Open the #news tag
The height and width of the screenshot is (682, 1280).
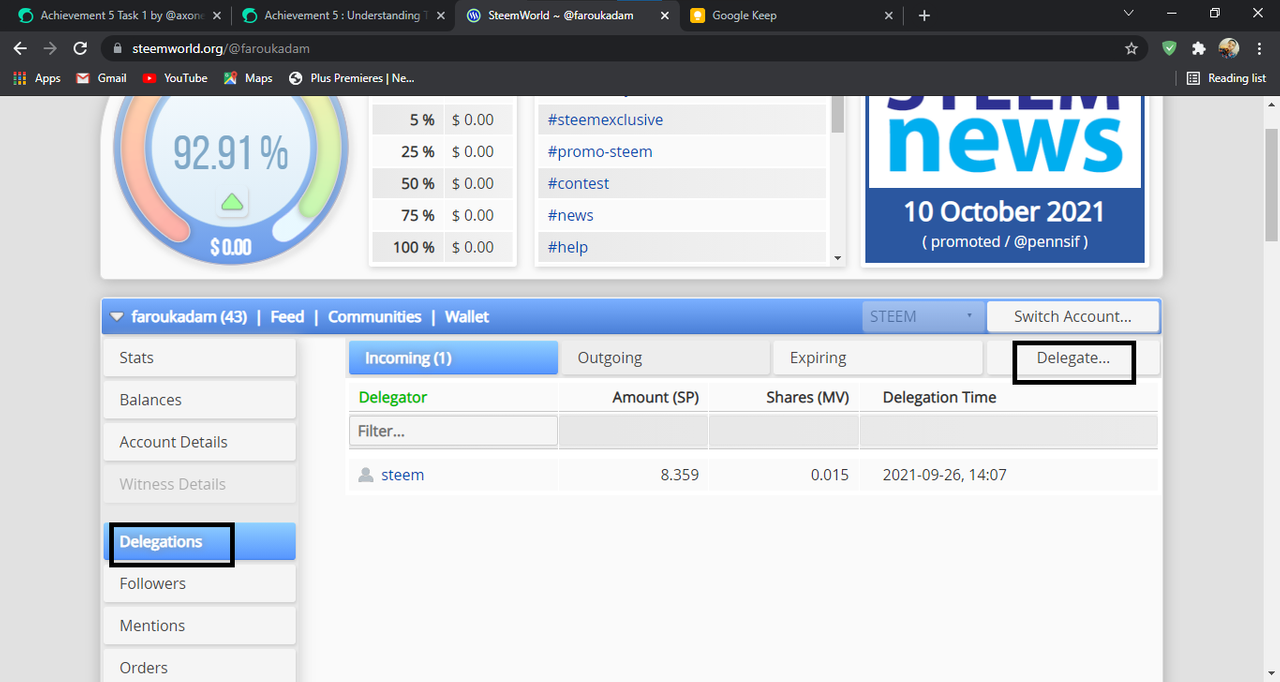tap(571, 216)
